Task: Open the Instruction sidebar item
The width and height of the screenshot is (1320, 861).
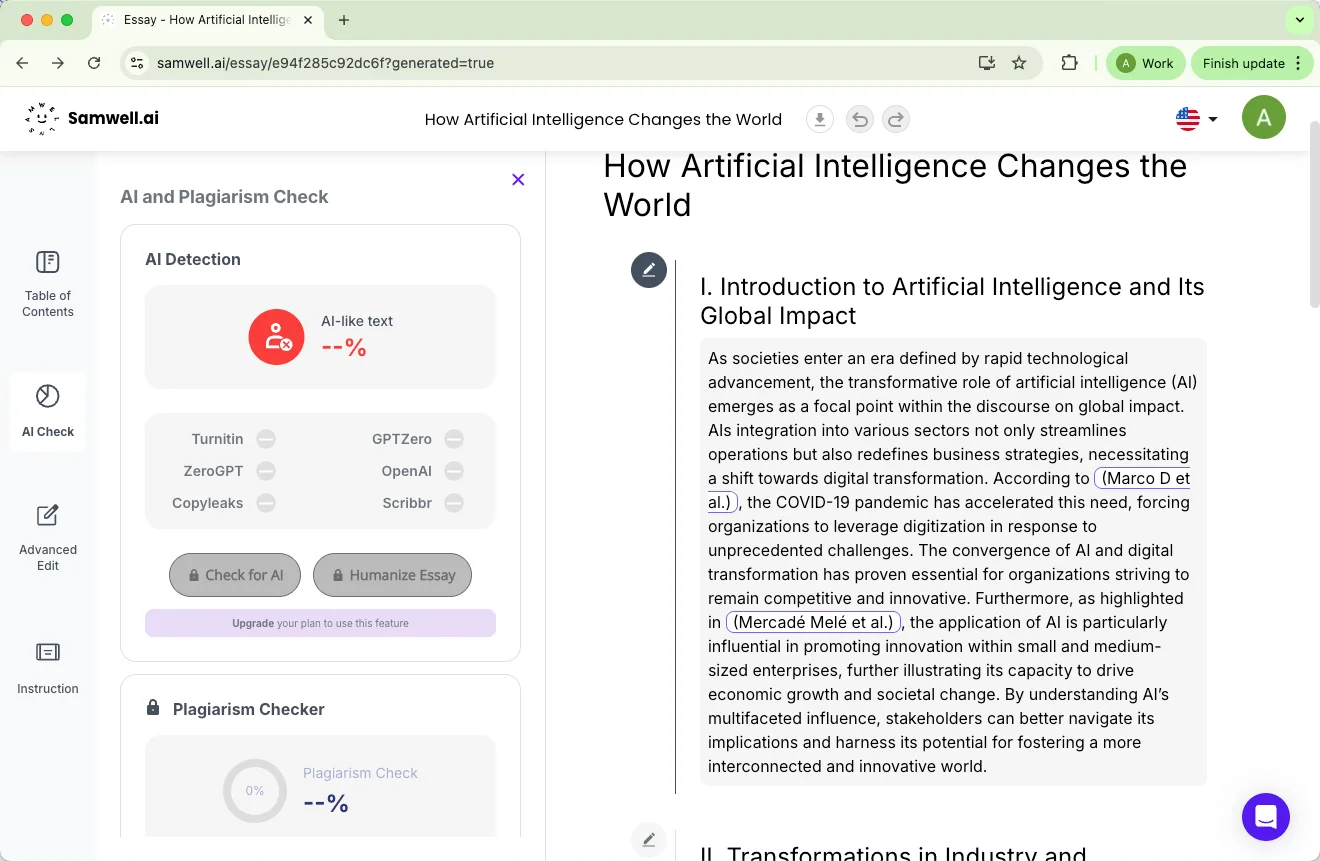Action: coord(48,668)
